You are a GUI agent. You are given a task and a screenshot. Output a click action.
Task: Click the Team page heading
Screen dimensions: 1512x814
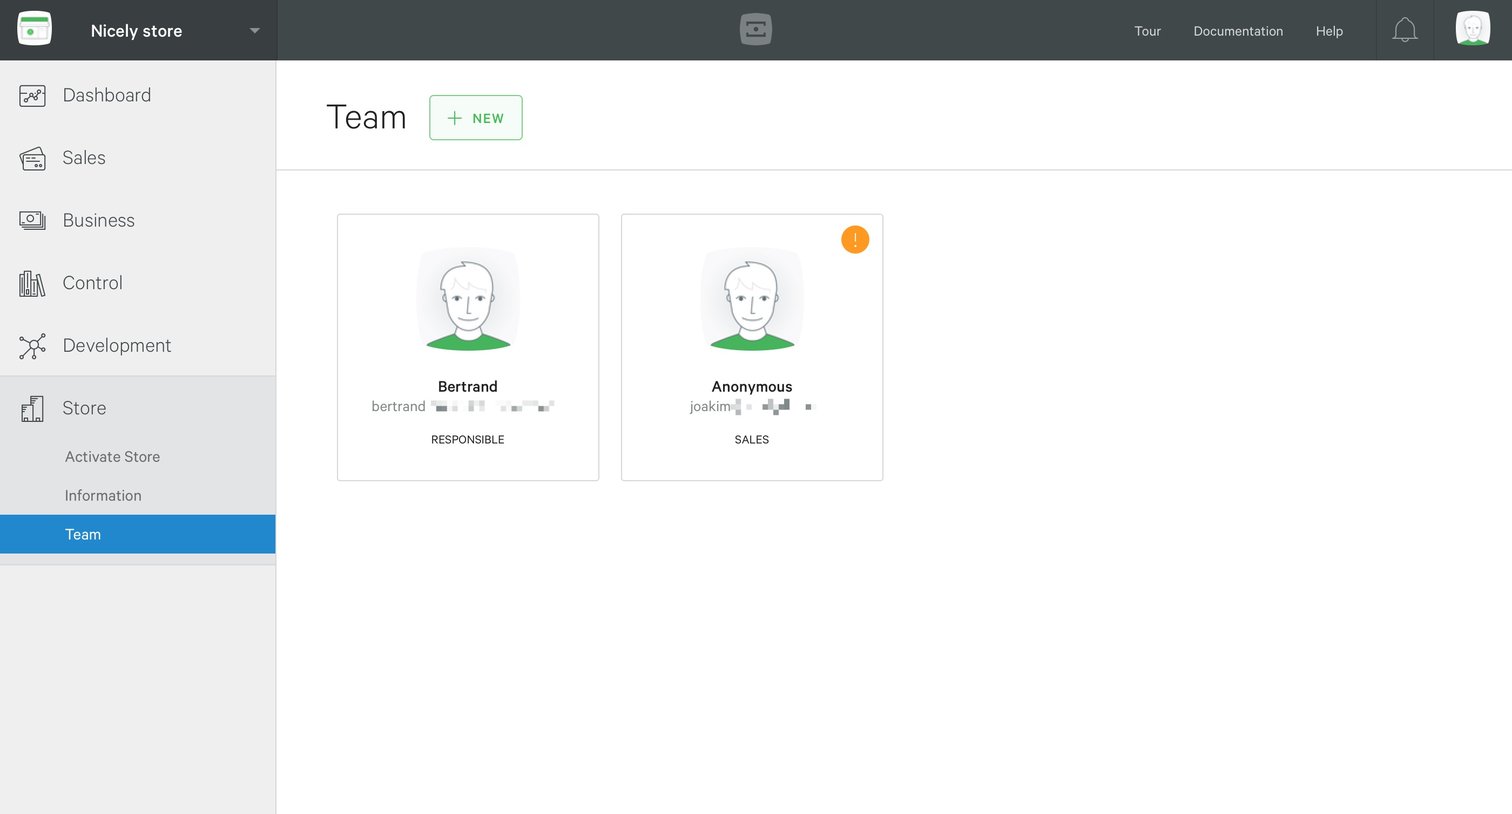click(x=366, y=117)
